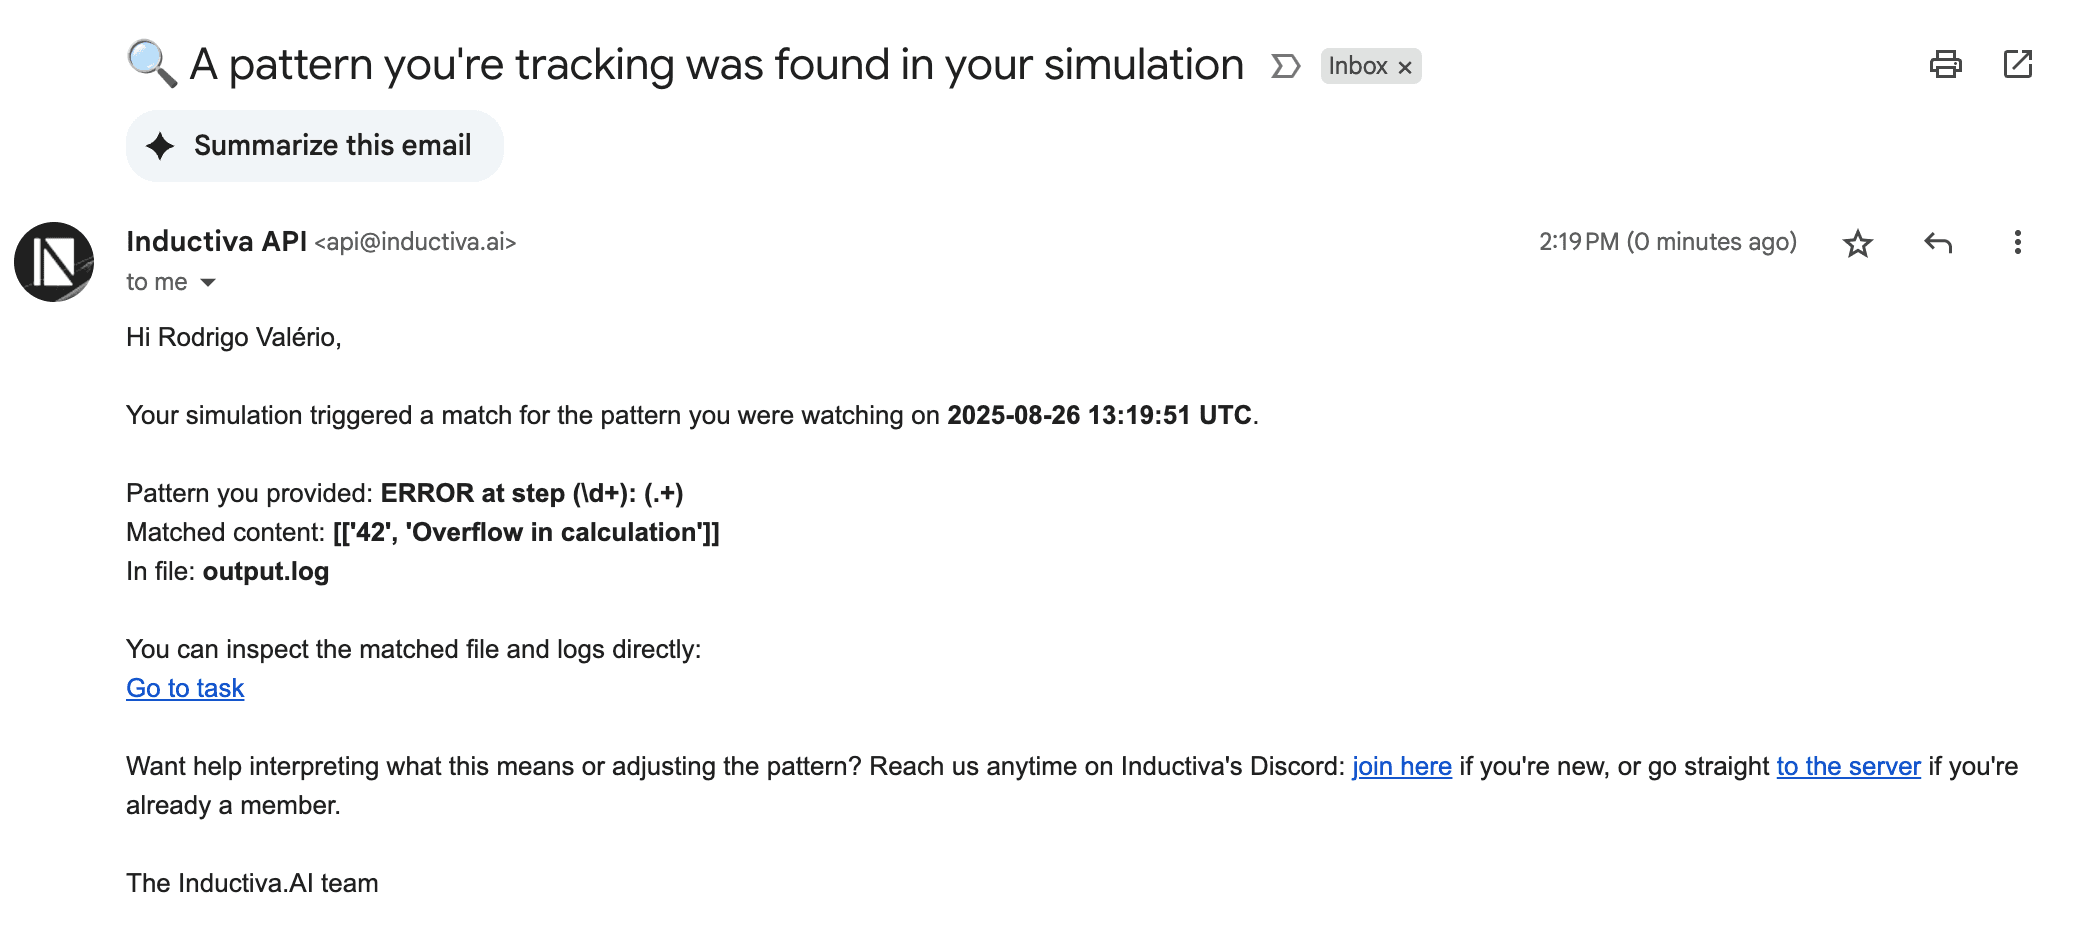Screen dimensions: 2074x928
Task: Remove the Inbox label using its x
Action: pyautogui.click(x=1406, y=66)
